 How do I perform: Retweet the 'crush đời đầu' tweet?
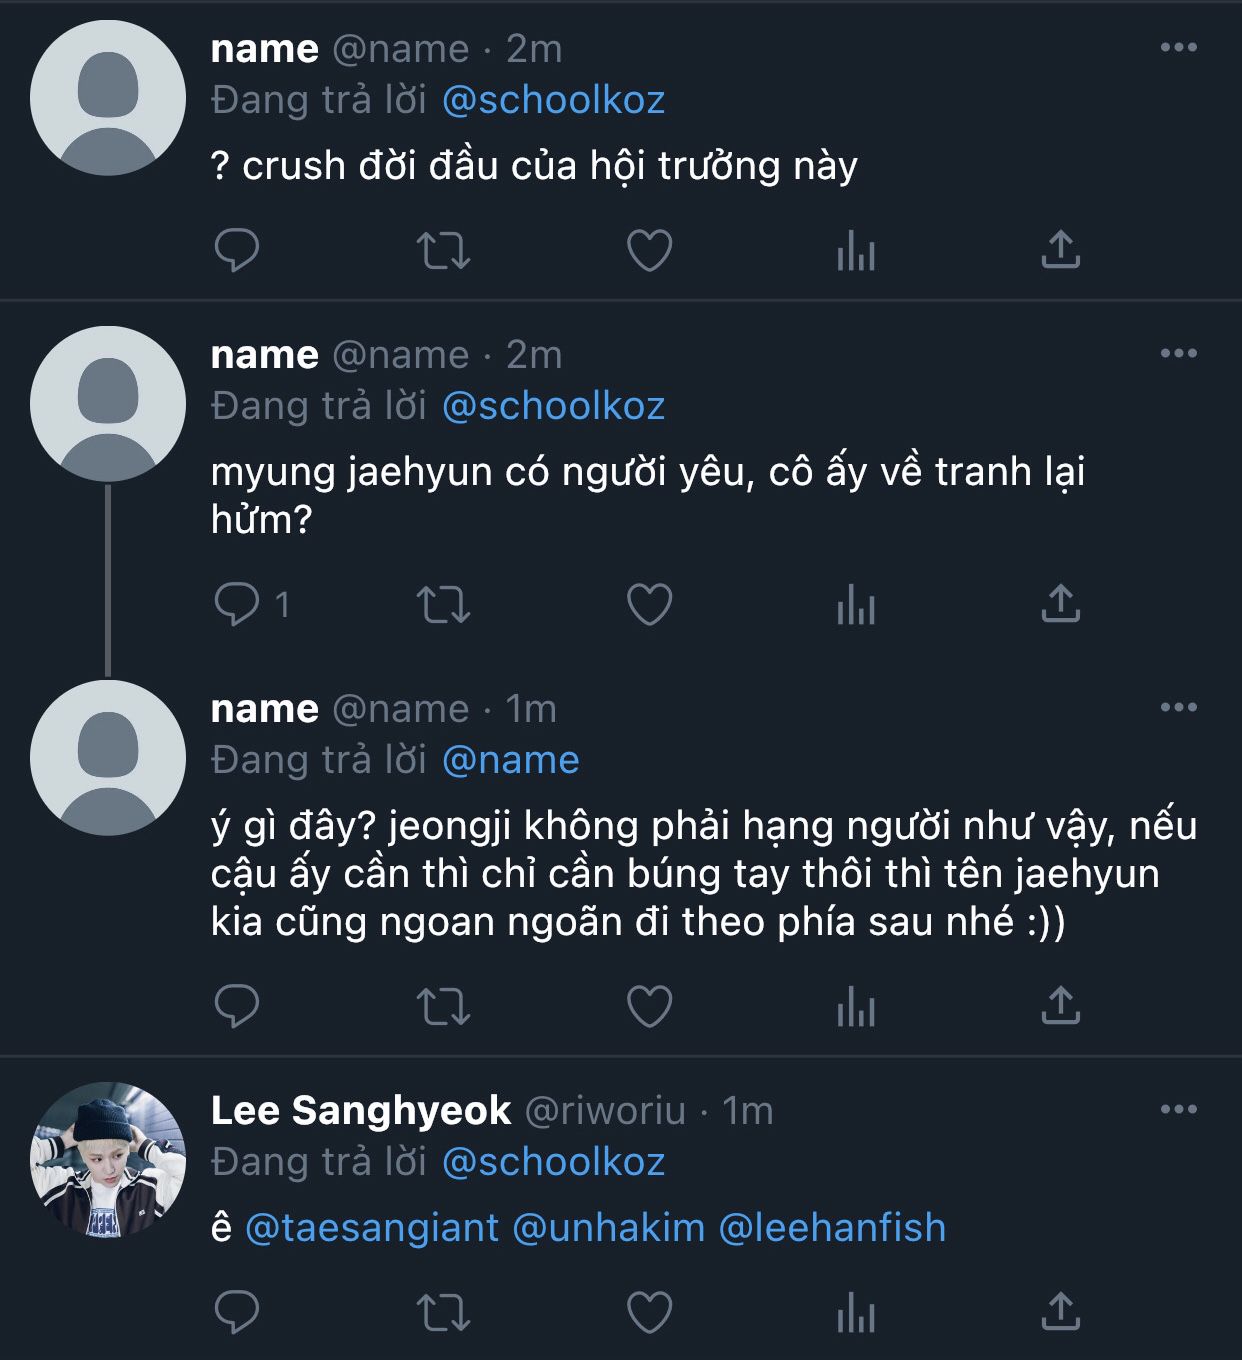tap(443, 250)
